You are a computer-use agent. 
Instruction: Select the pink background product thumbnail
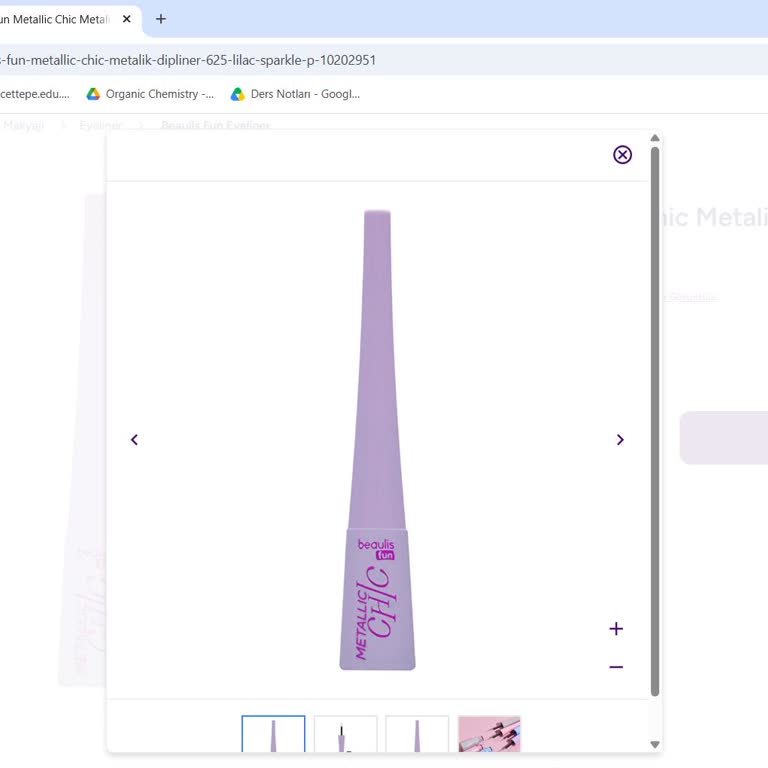pyautogui.click(x=489, y=734)
